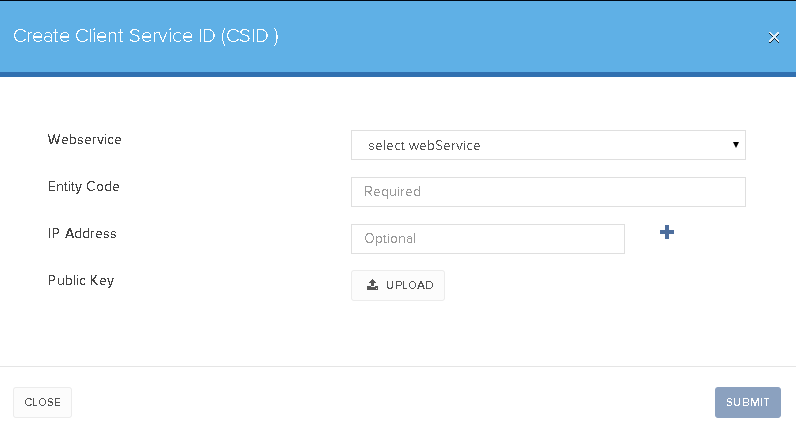
Task: Click the Public Key label
Action: [x=81, y=281]
